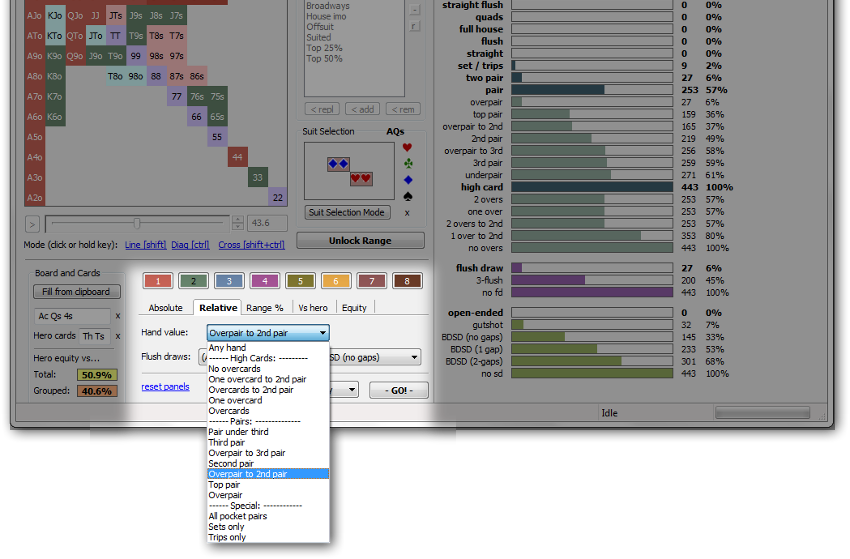Click the two-diamonds suit combination card
The width and height of the screenshot is (850, 559).
tap(339, 163)
